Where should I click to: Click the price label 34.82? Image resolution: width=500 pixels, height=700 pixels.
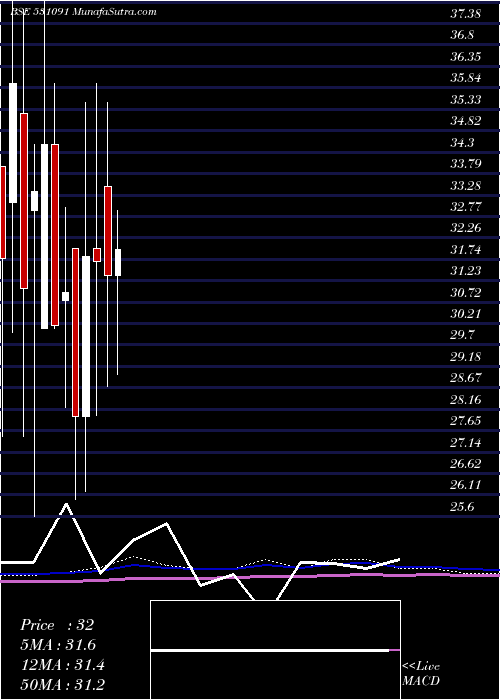coord(465,121)
